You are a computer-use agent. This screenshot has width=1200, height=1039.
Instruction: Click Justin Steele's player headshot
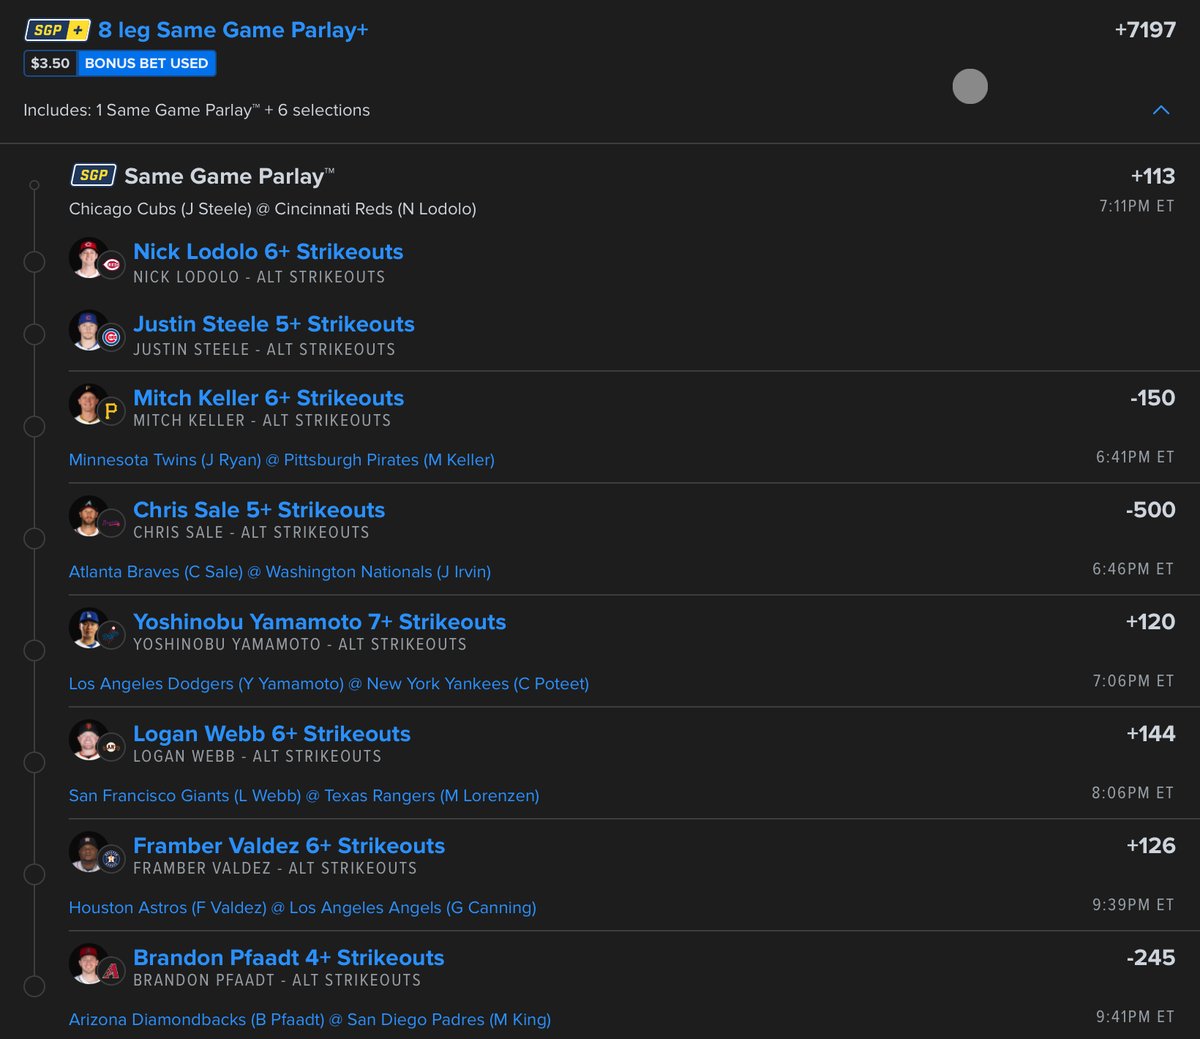pyautogui.click(x=88, y=330)
